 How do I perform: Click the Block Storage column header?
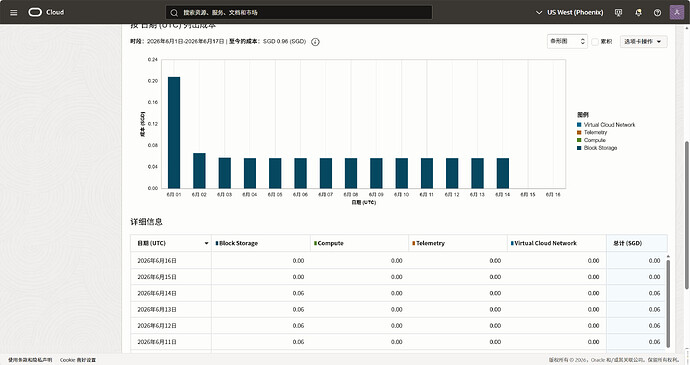261,243
